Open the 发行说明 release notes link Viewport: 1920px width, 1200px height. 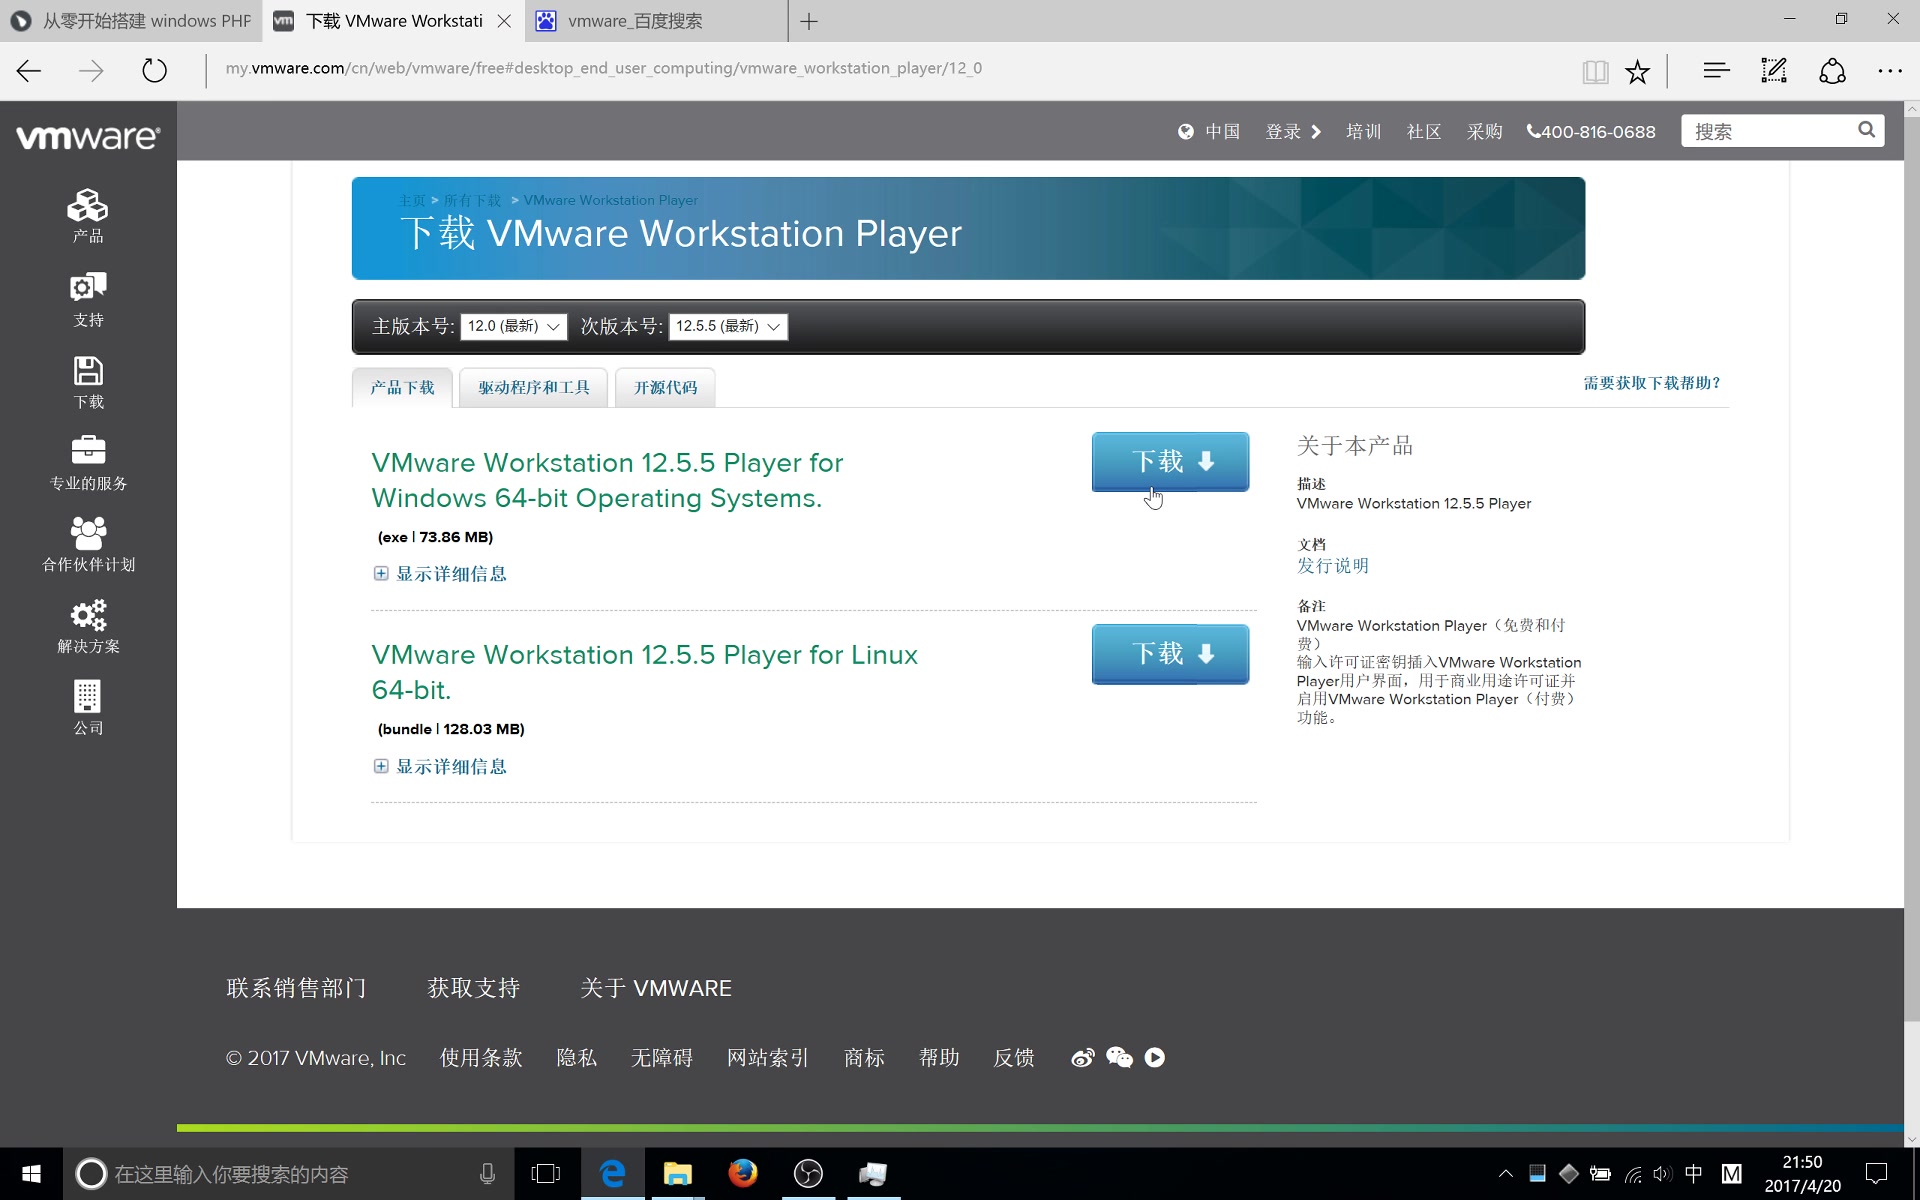tap(1332, 566)
